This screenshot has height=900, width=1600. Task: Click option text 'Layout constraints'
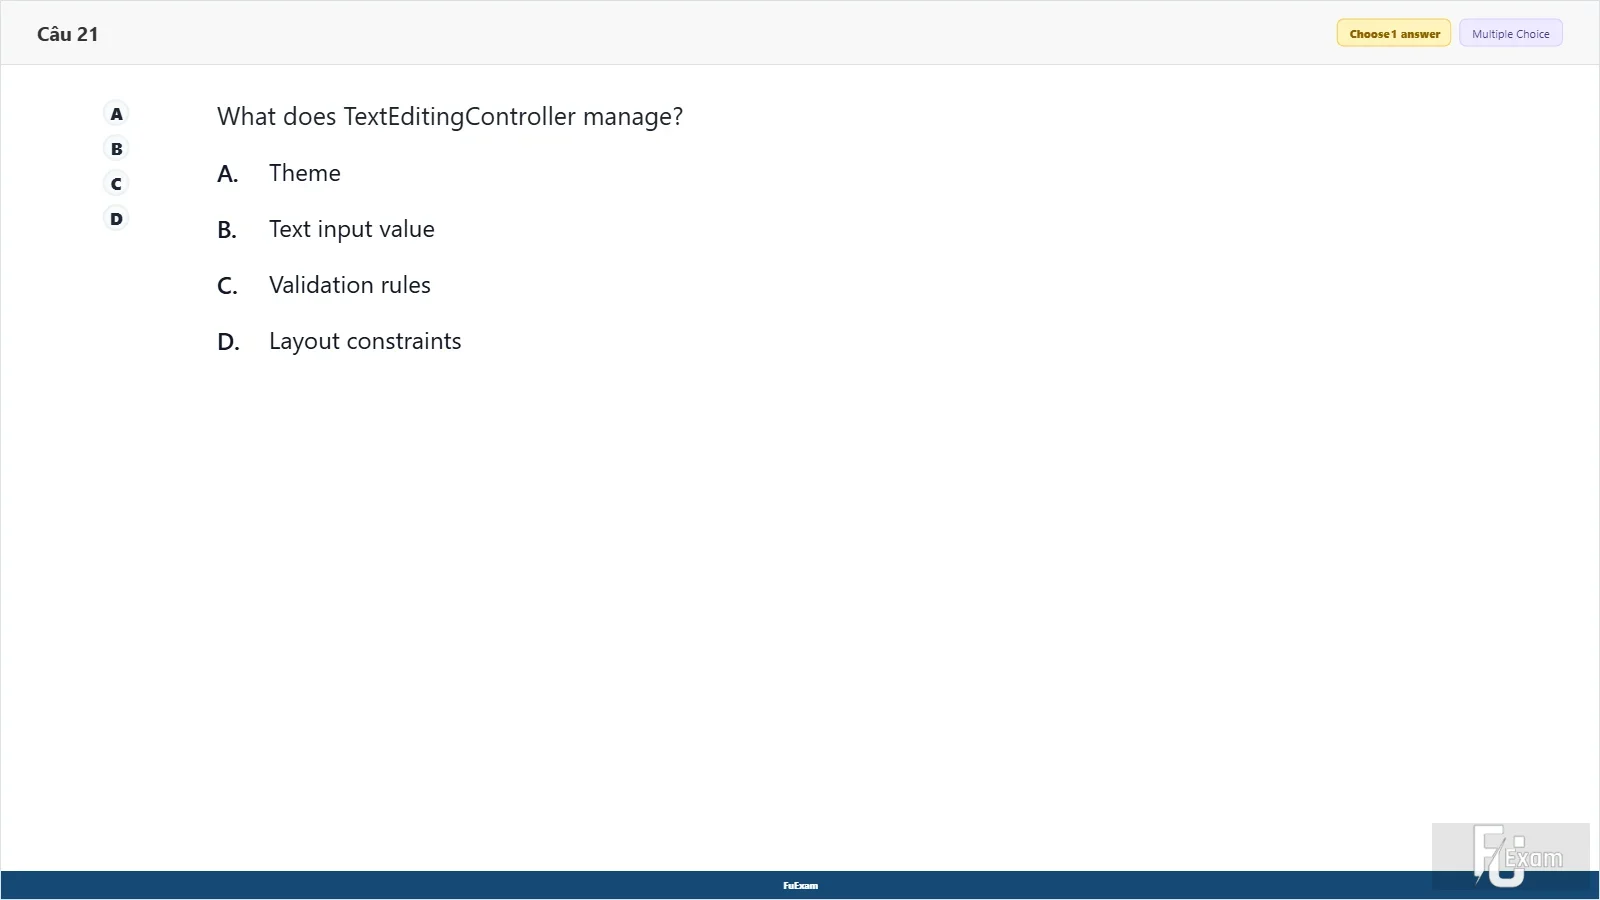coord(365,342)
